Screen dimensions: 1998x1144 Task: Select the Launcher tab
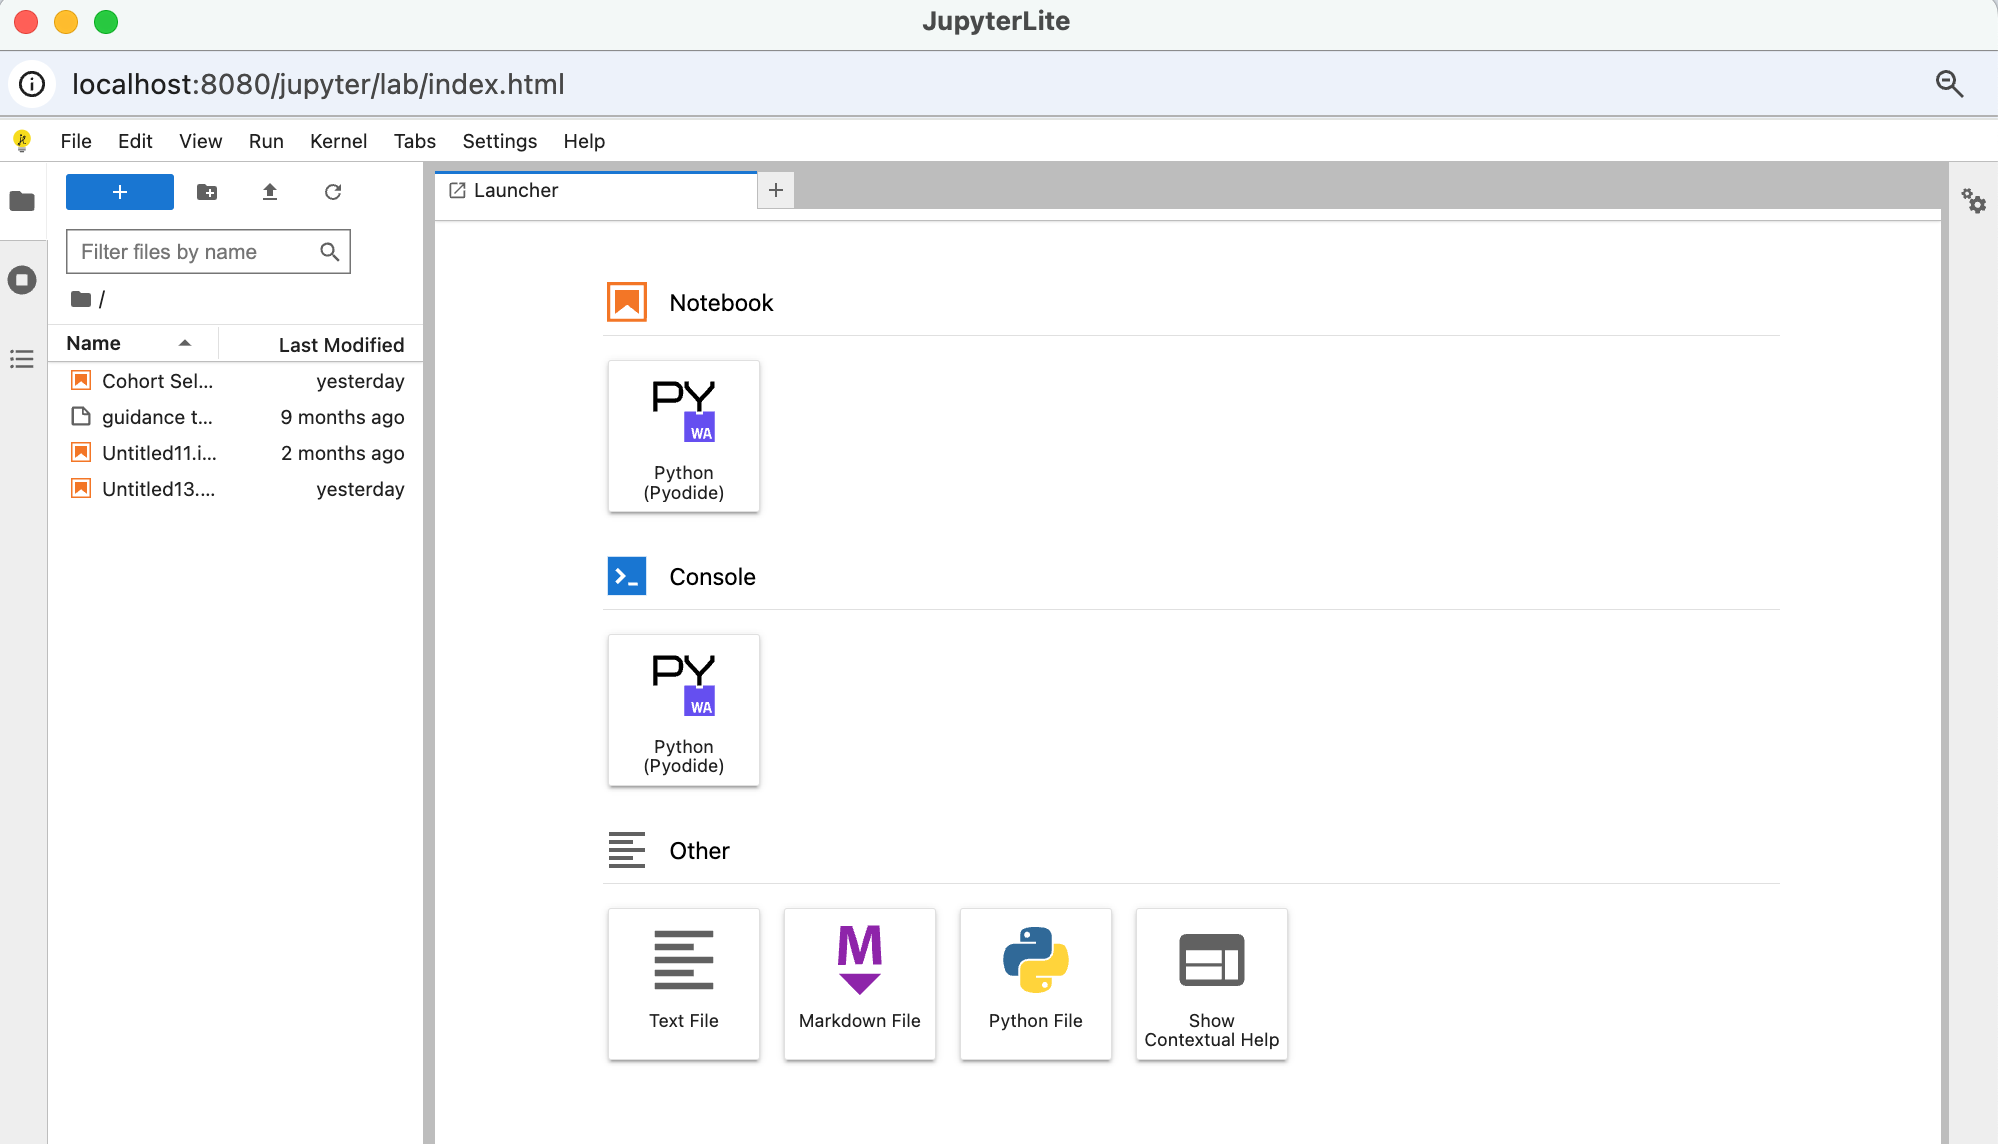pyautogui.click(x=596, y=190)
